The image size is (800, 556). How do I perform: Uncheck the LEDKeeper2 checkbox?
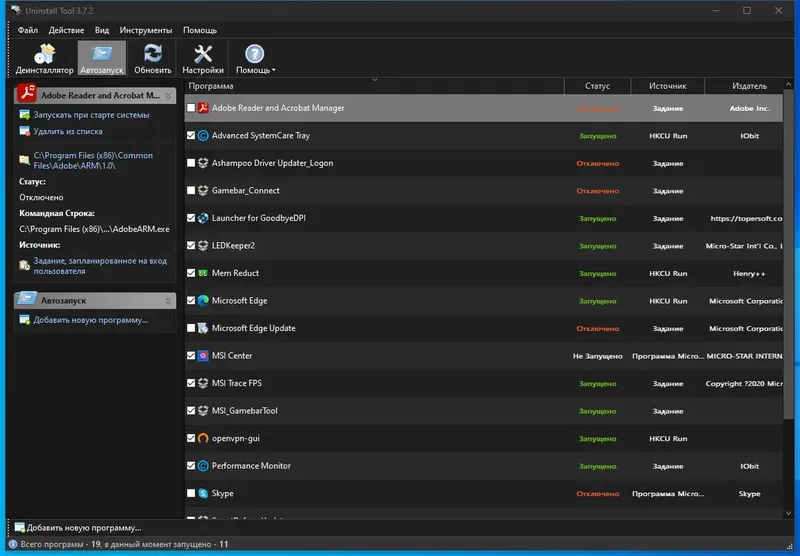191,245
